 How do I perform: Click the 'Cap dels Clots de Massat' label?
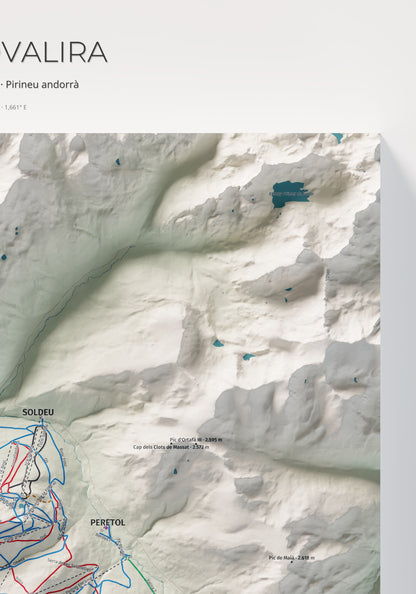171,447
